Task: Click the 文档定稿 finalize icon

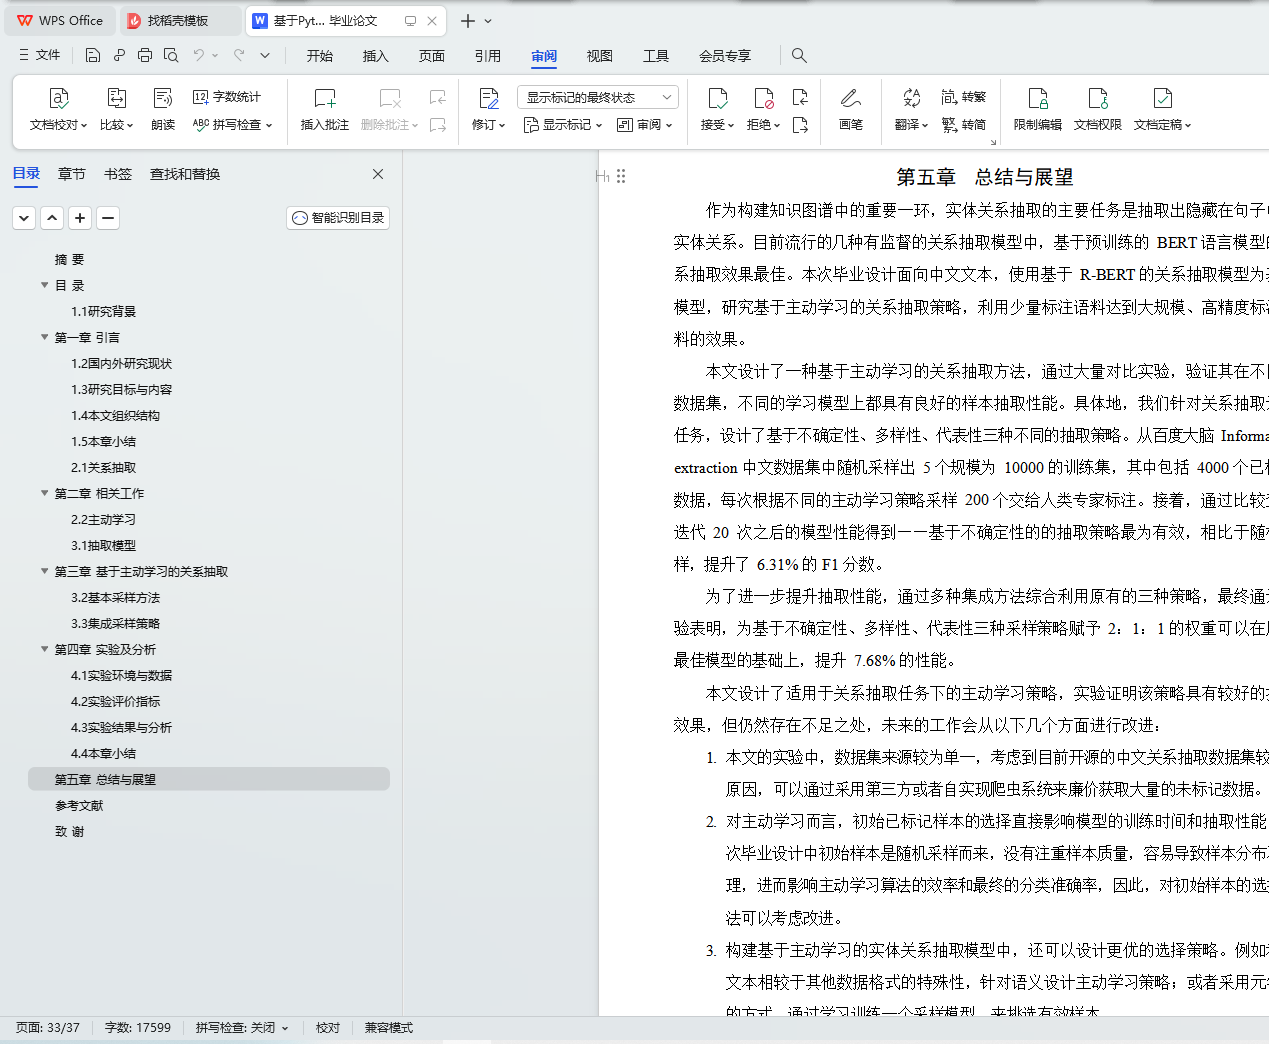Action: (x=1163, y=98)
